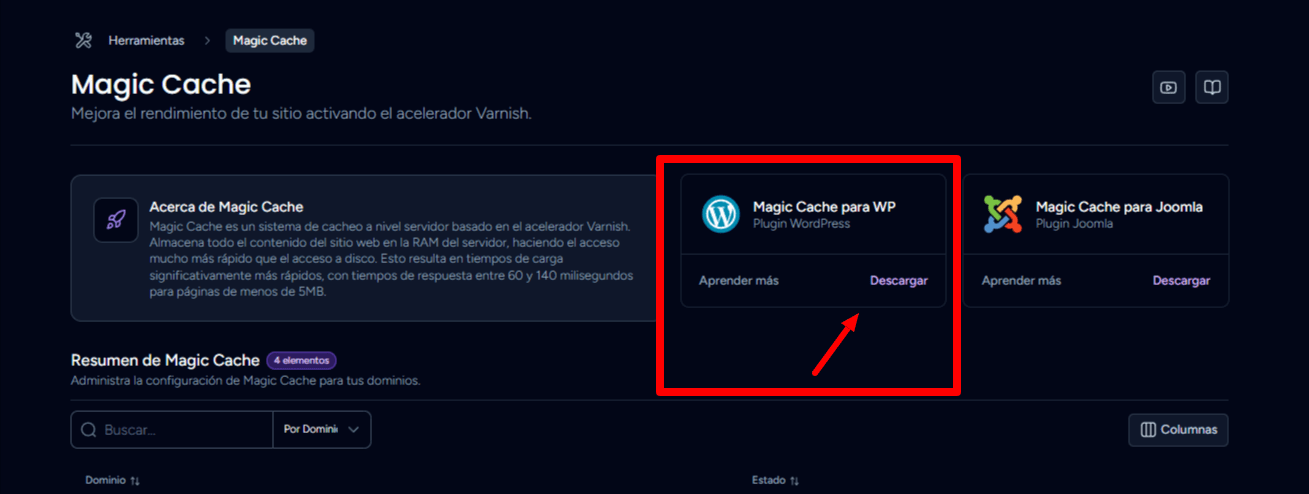Focus the Buscar search field

click(x=172, y=430)
